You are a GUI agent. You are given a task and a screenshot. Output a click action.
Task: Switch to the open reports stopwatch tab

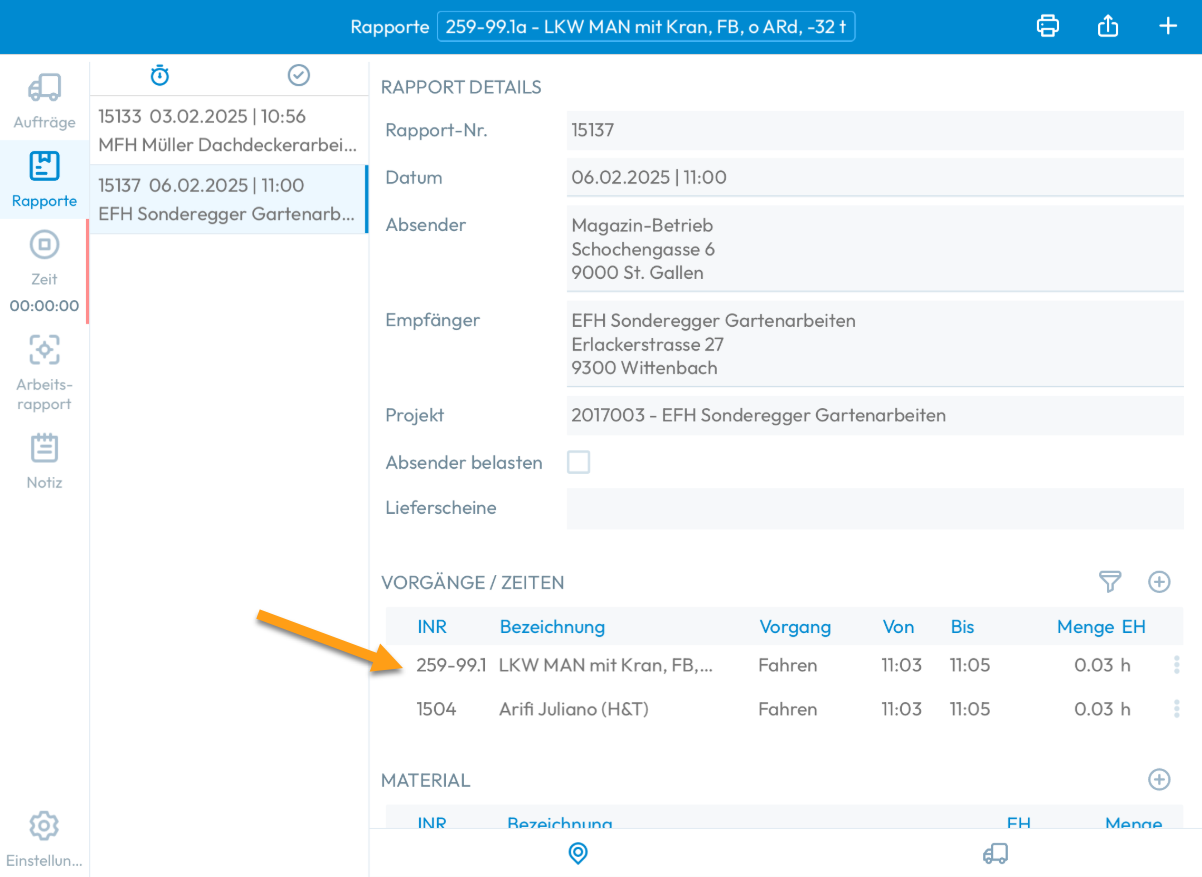[160, 75]
